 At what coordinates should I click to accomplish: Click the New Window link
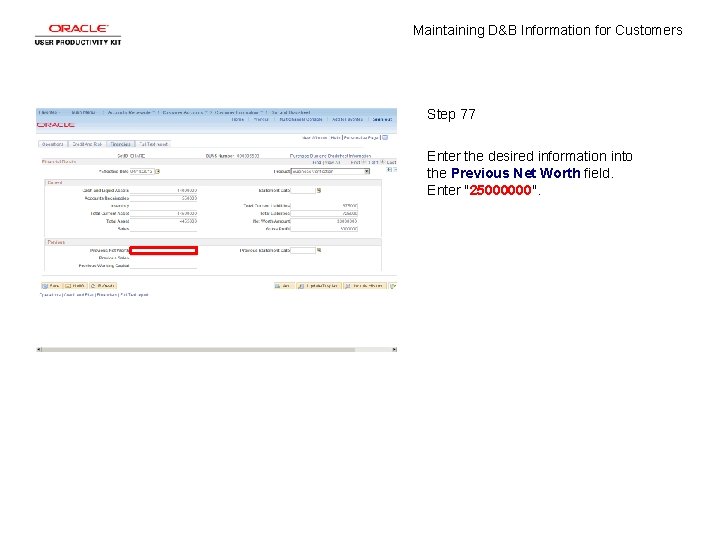[315, 138]
